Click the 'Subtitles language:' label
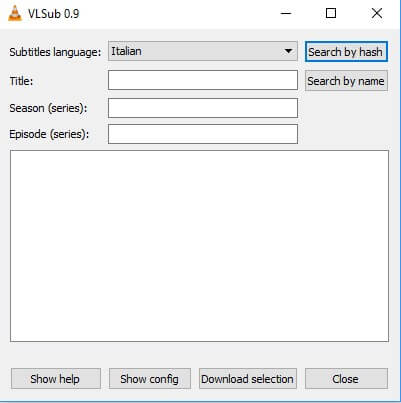Image resolution: width=401 pixels, height=403 pixels. tap(55, 52)
